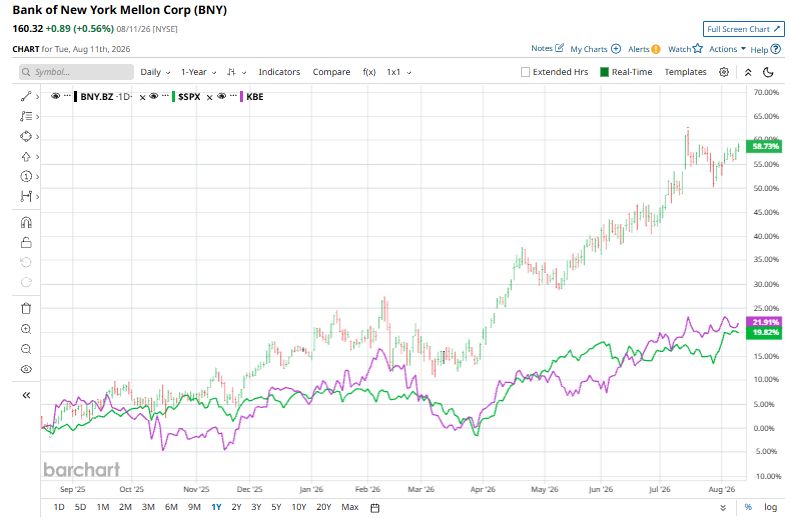
Task: Click the black BNY.BZ color swatch
Action: pyautogui.click(x=76, y=96)
